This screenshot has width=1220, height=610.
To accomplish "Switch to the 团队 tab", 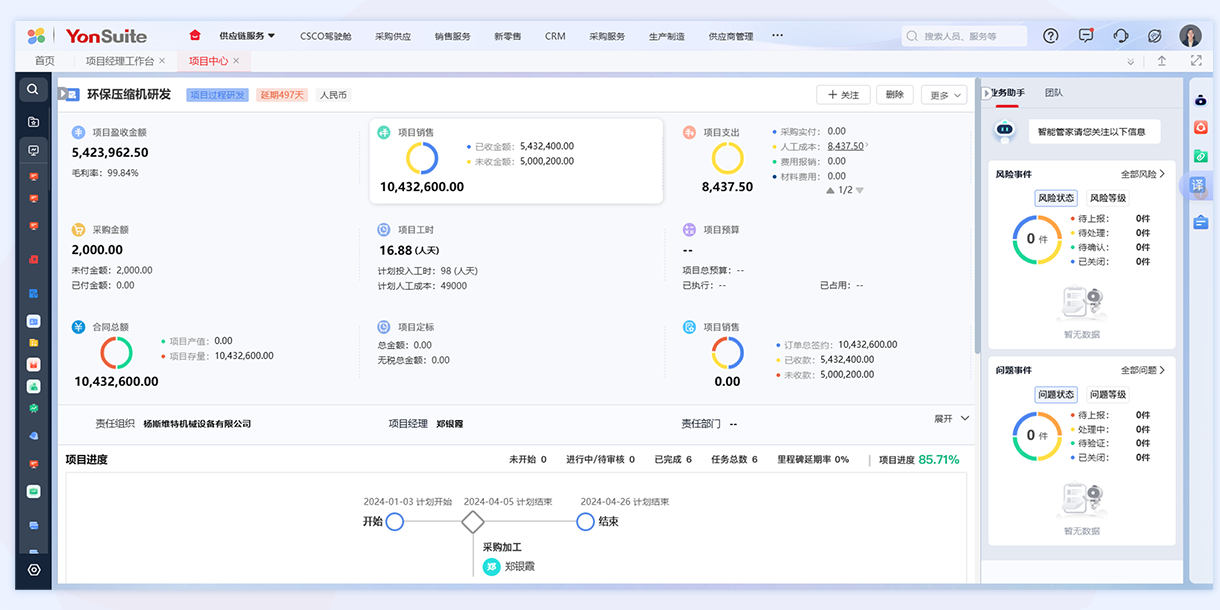I will pos(1054,93).
